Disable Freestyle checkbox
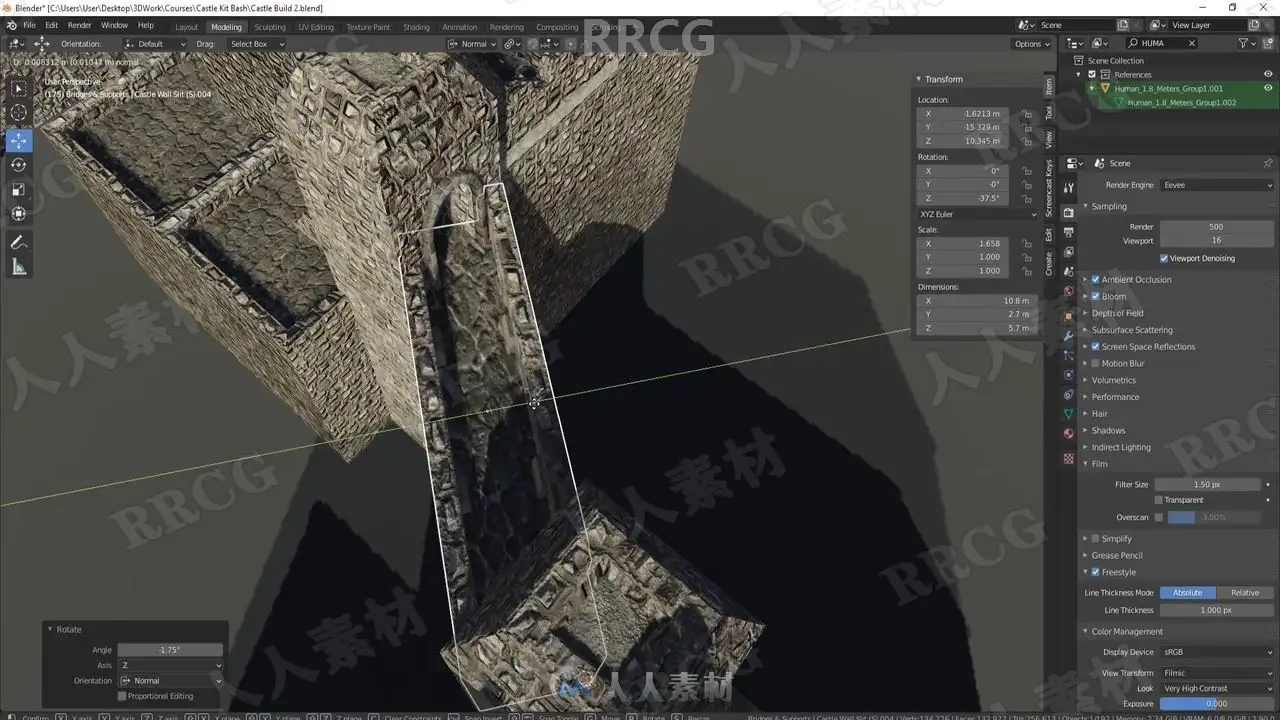Screen dimensions: 1280x720 [1095, 573]
